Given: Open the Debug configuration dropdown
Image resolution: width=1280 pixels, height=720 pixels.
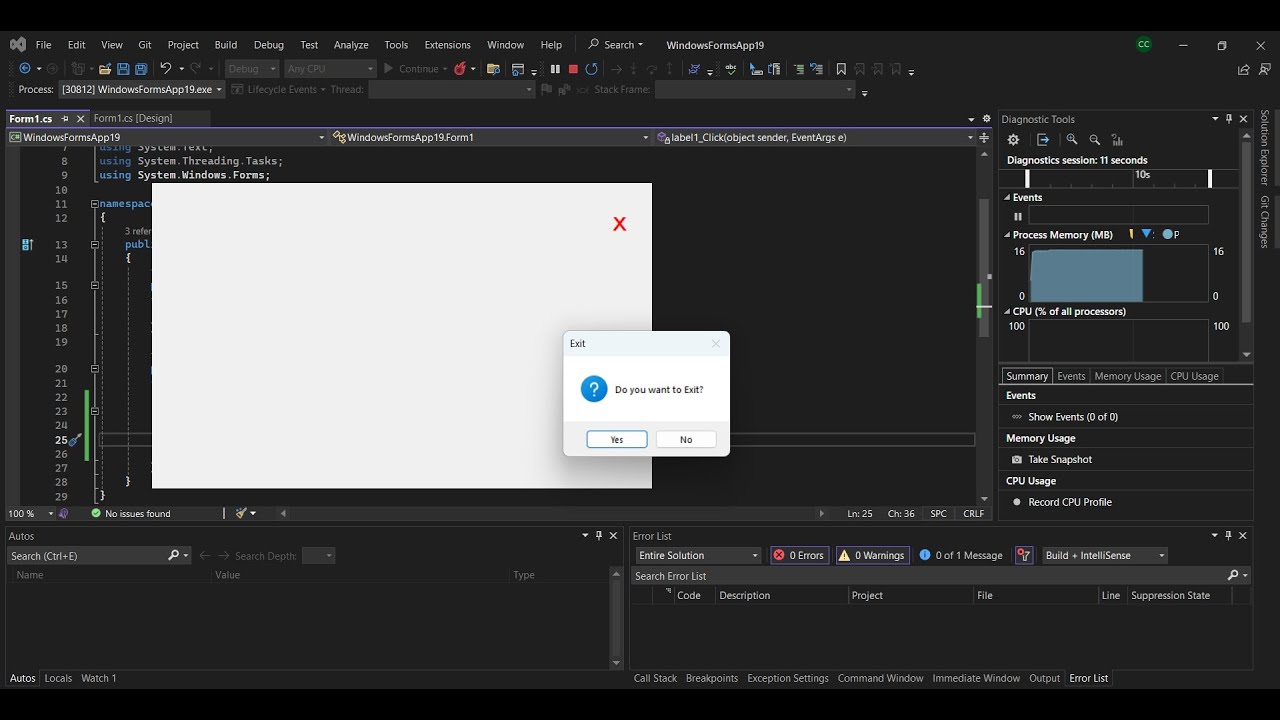Looking at the screenshot, I should coord(252,69).
